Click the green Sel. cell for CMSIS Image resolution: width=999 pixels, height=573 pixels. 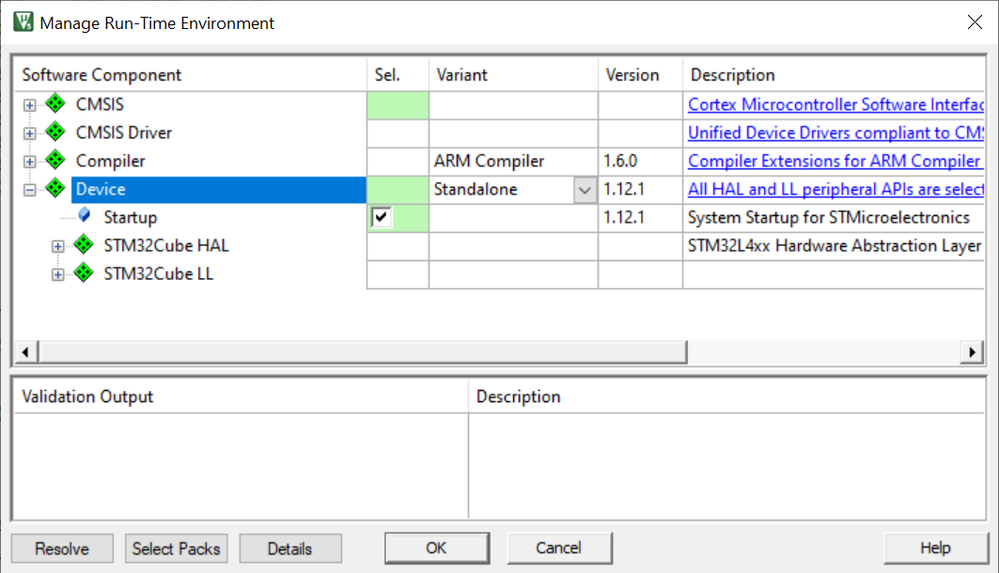(x=398, y=105)
